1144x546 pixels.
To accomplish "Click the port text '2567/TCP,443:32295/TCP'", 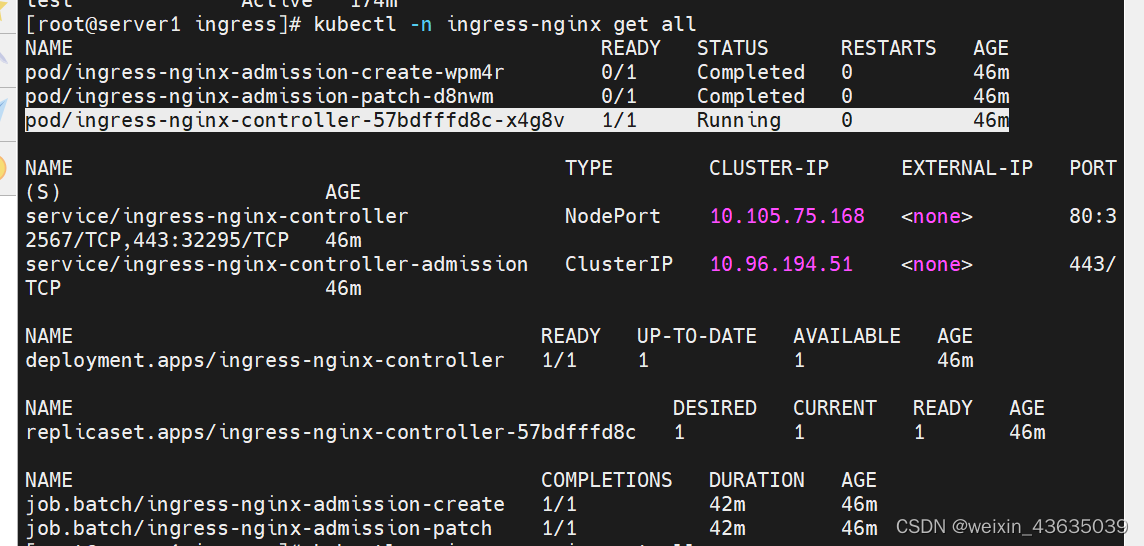I will (157, 240).
